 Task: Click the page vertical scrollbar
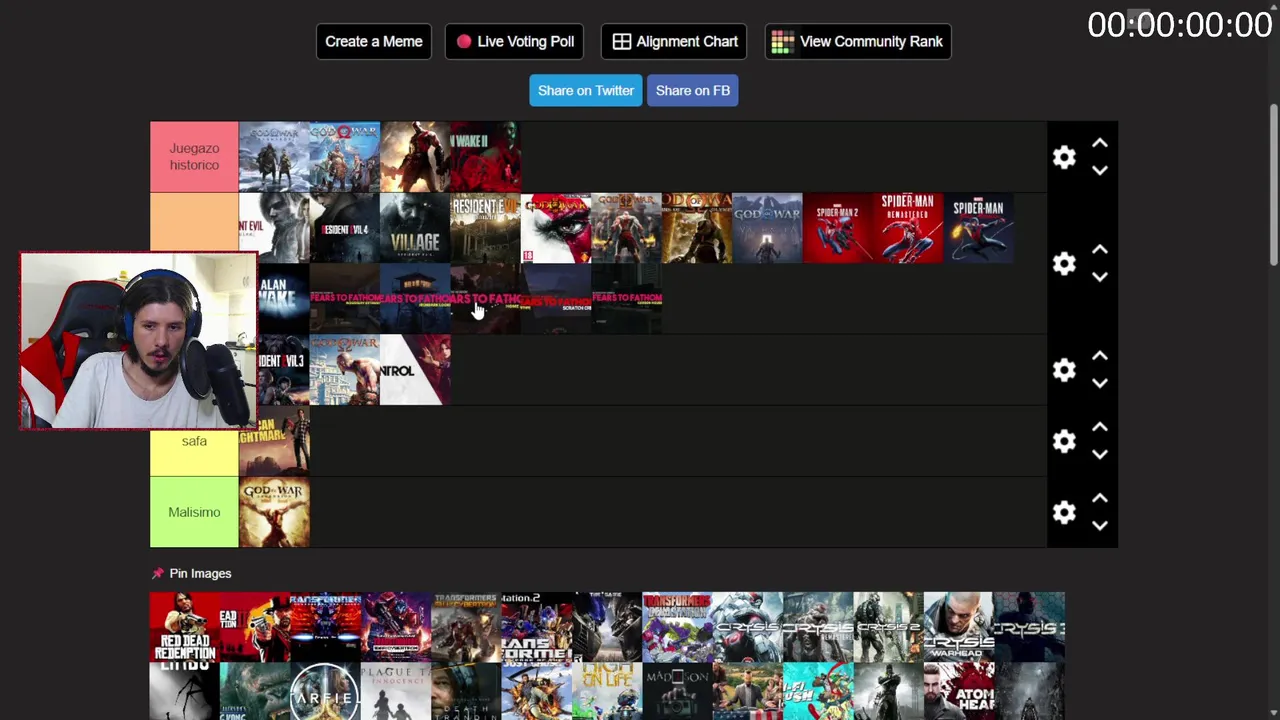pos(1273,185)
